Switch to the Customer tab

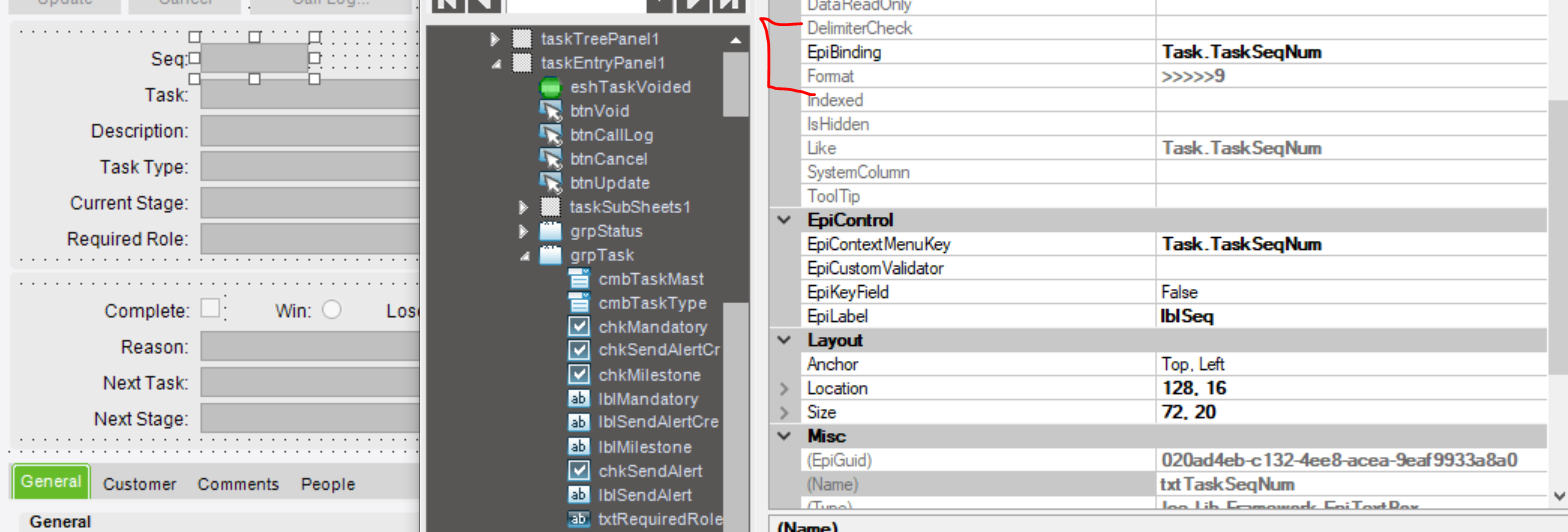click(x=140, y=484)
